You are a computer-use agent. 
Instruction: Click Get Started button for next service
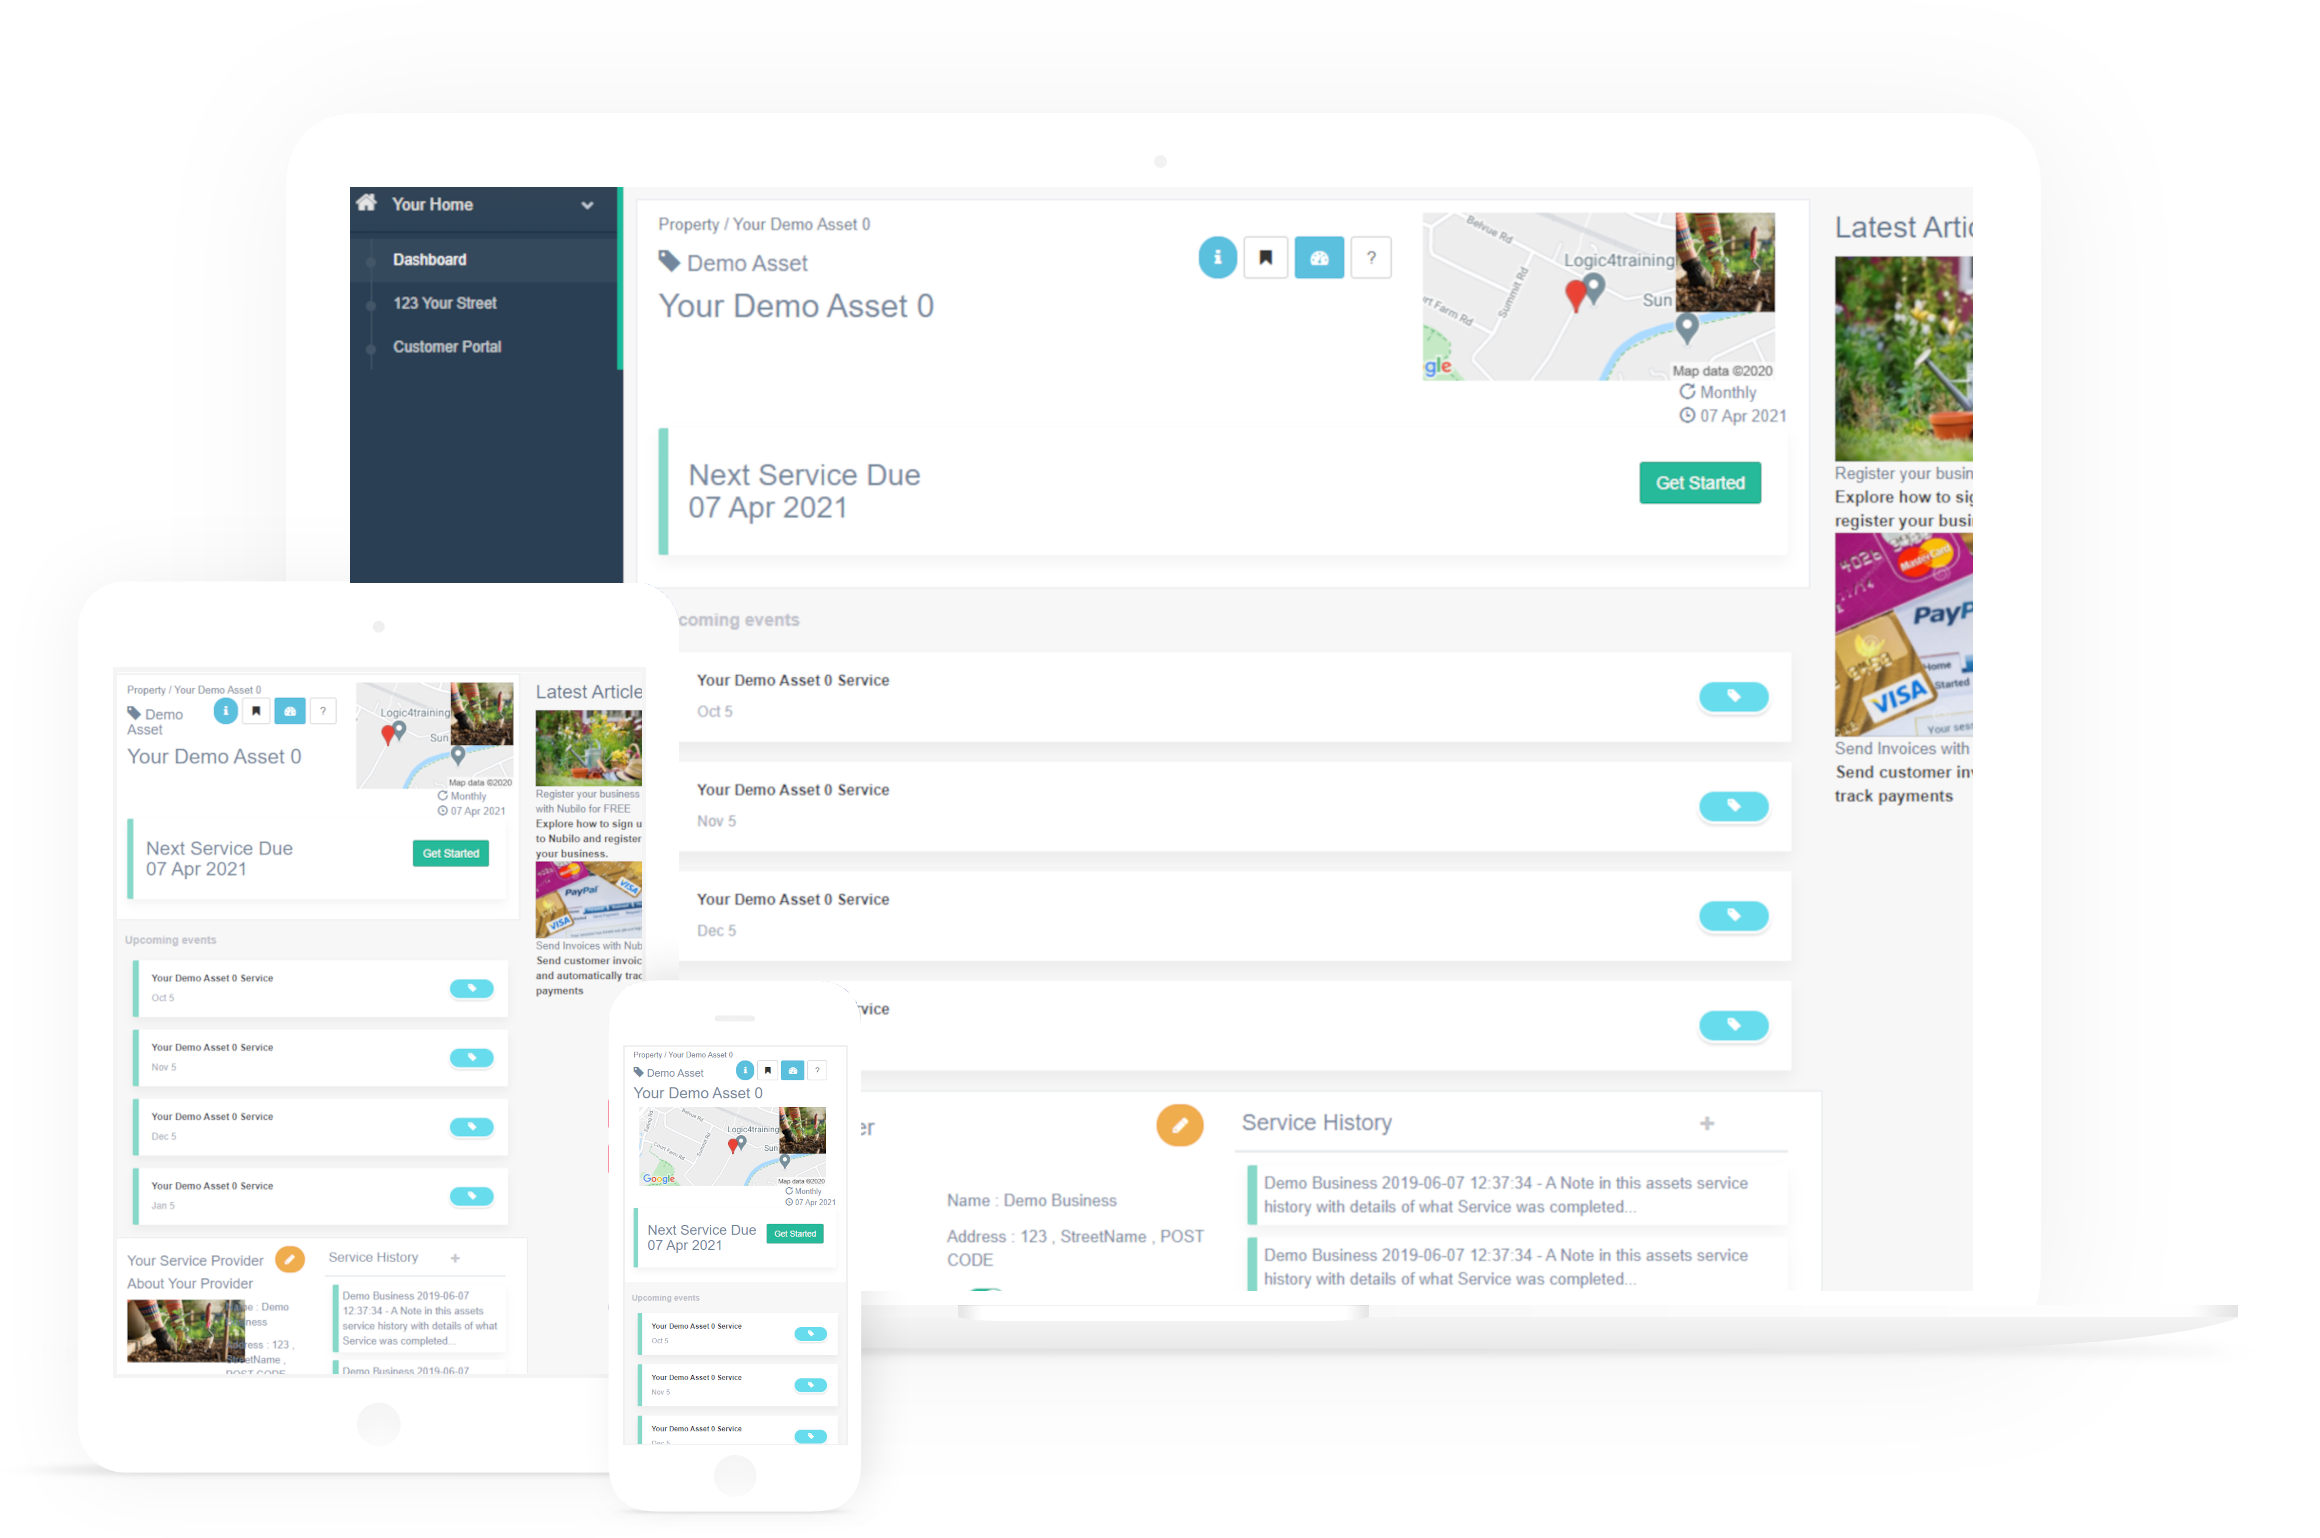[1699, 484]
